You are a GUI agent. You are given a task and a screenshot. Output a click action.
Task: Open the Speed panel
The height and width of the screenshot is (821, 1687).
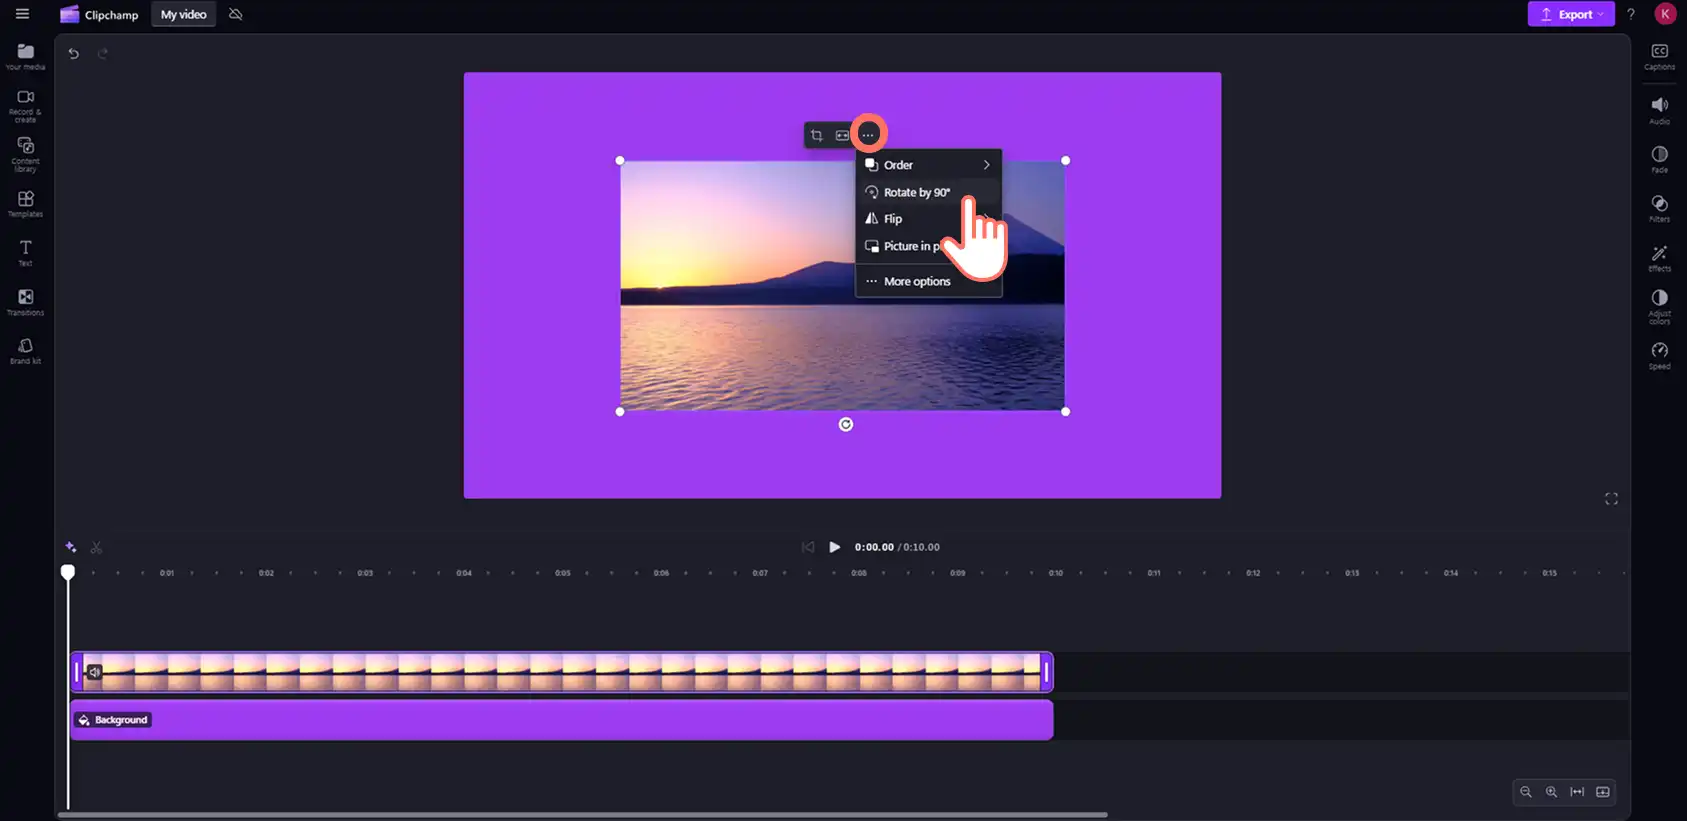[x=1659, y=355]
